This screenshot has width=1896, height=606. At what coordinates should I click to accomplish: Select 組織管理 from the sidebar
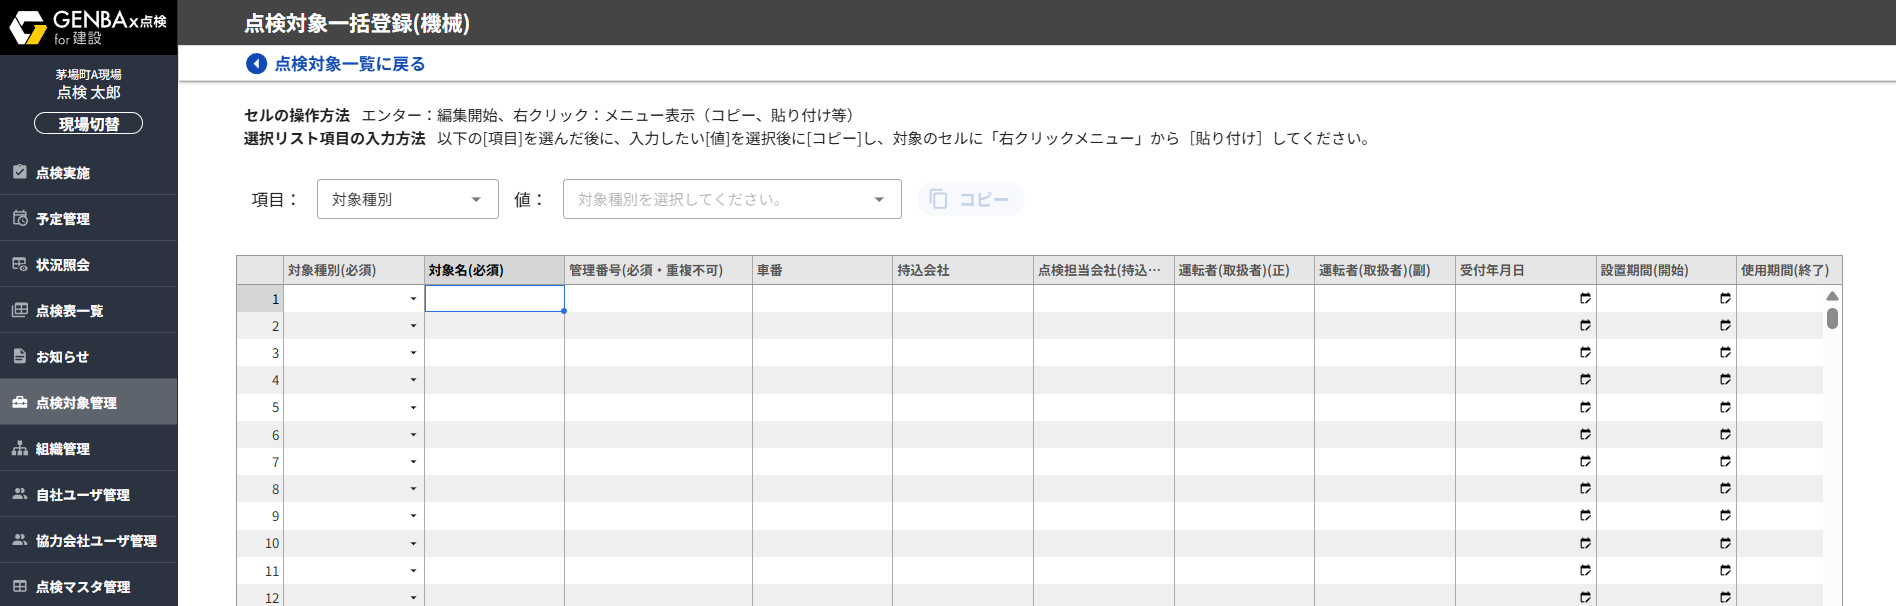click(63, 449)
